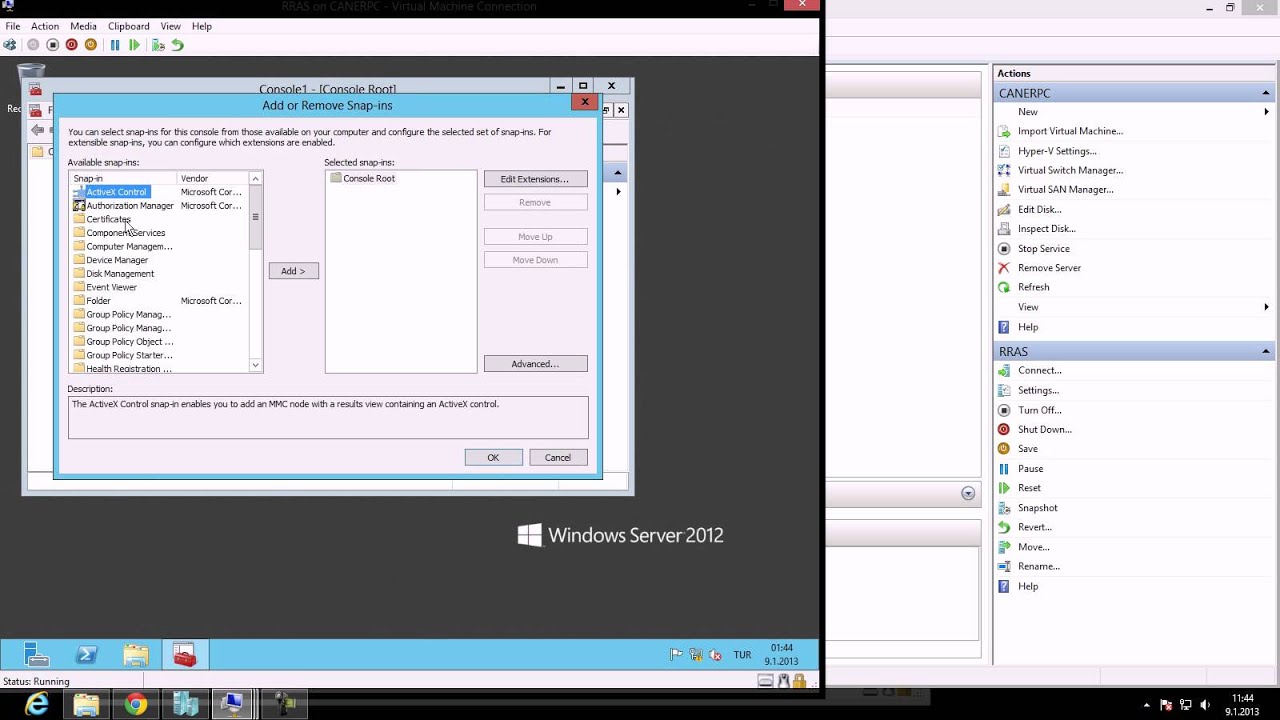Open PowerShell from guest taskbar
Screen dimensions: 1280x720
pos(87,655)
